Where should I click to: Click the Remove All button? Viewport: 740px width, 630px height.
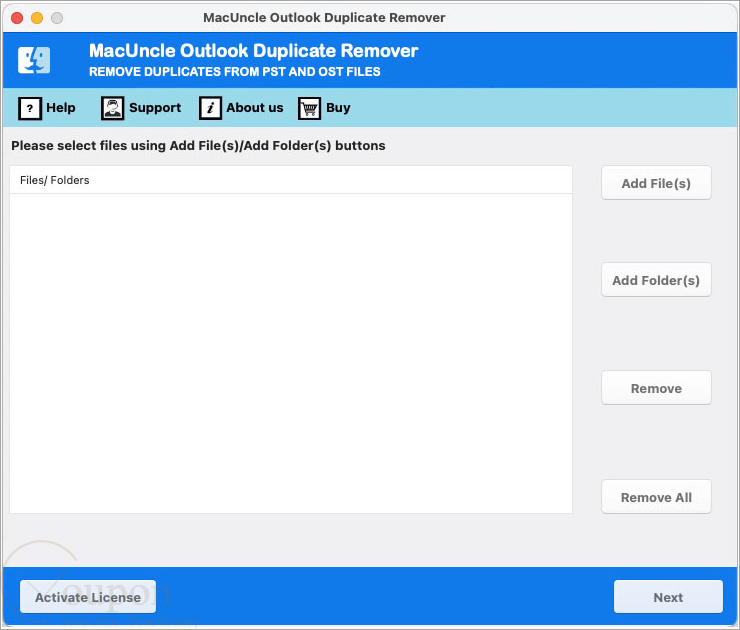[x=656, y=497]
